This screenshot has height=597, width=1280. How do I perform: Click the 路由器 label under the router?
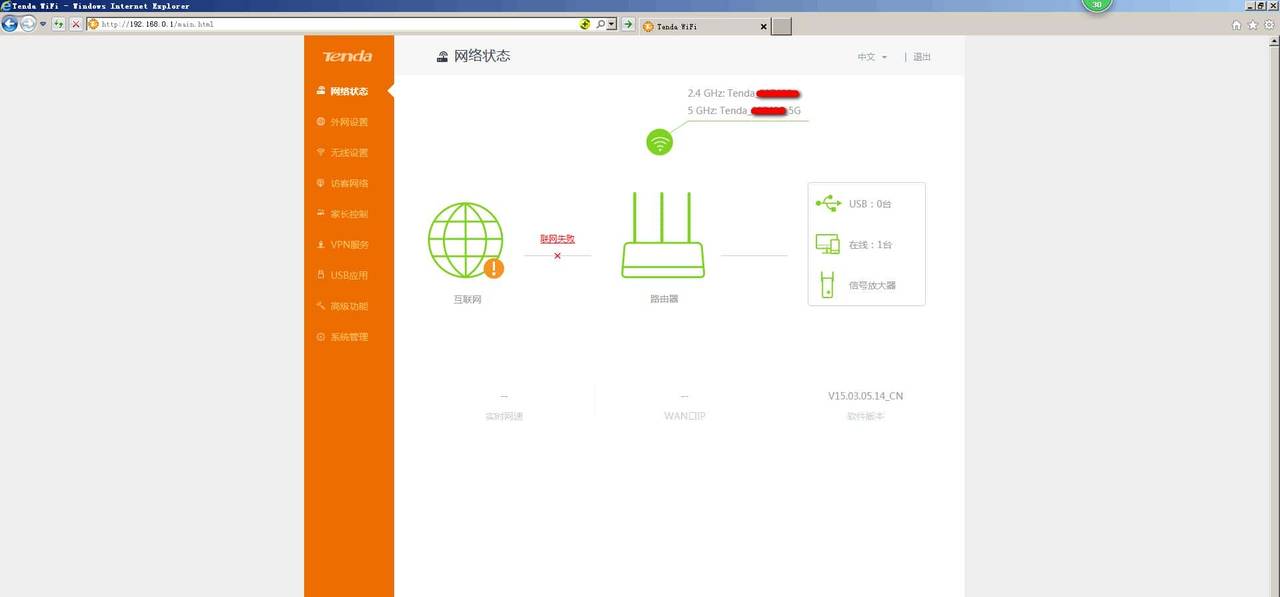coord(664,299)
